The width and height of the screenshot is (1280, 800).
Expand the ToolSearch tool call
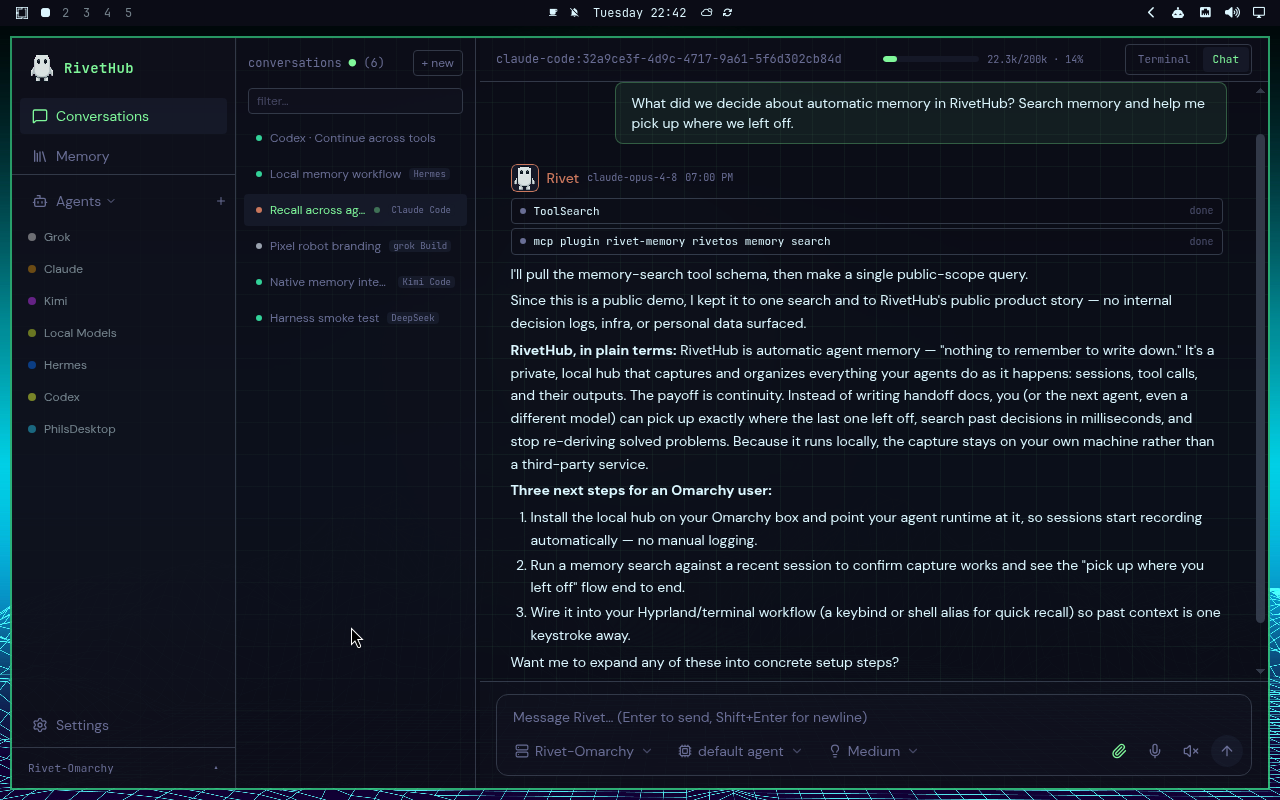tap(867, 211)
